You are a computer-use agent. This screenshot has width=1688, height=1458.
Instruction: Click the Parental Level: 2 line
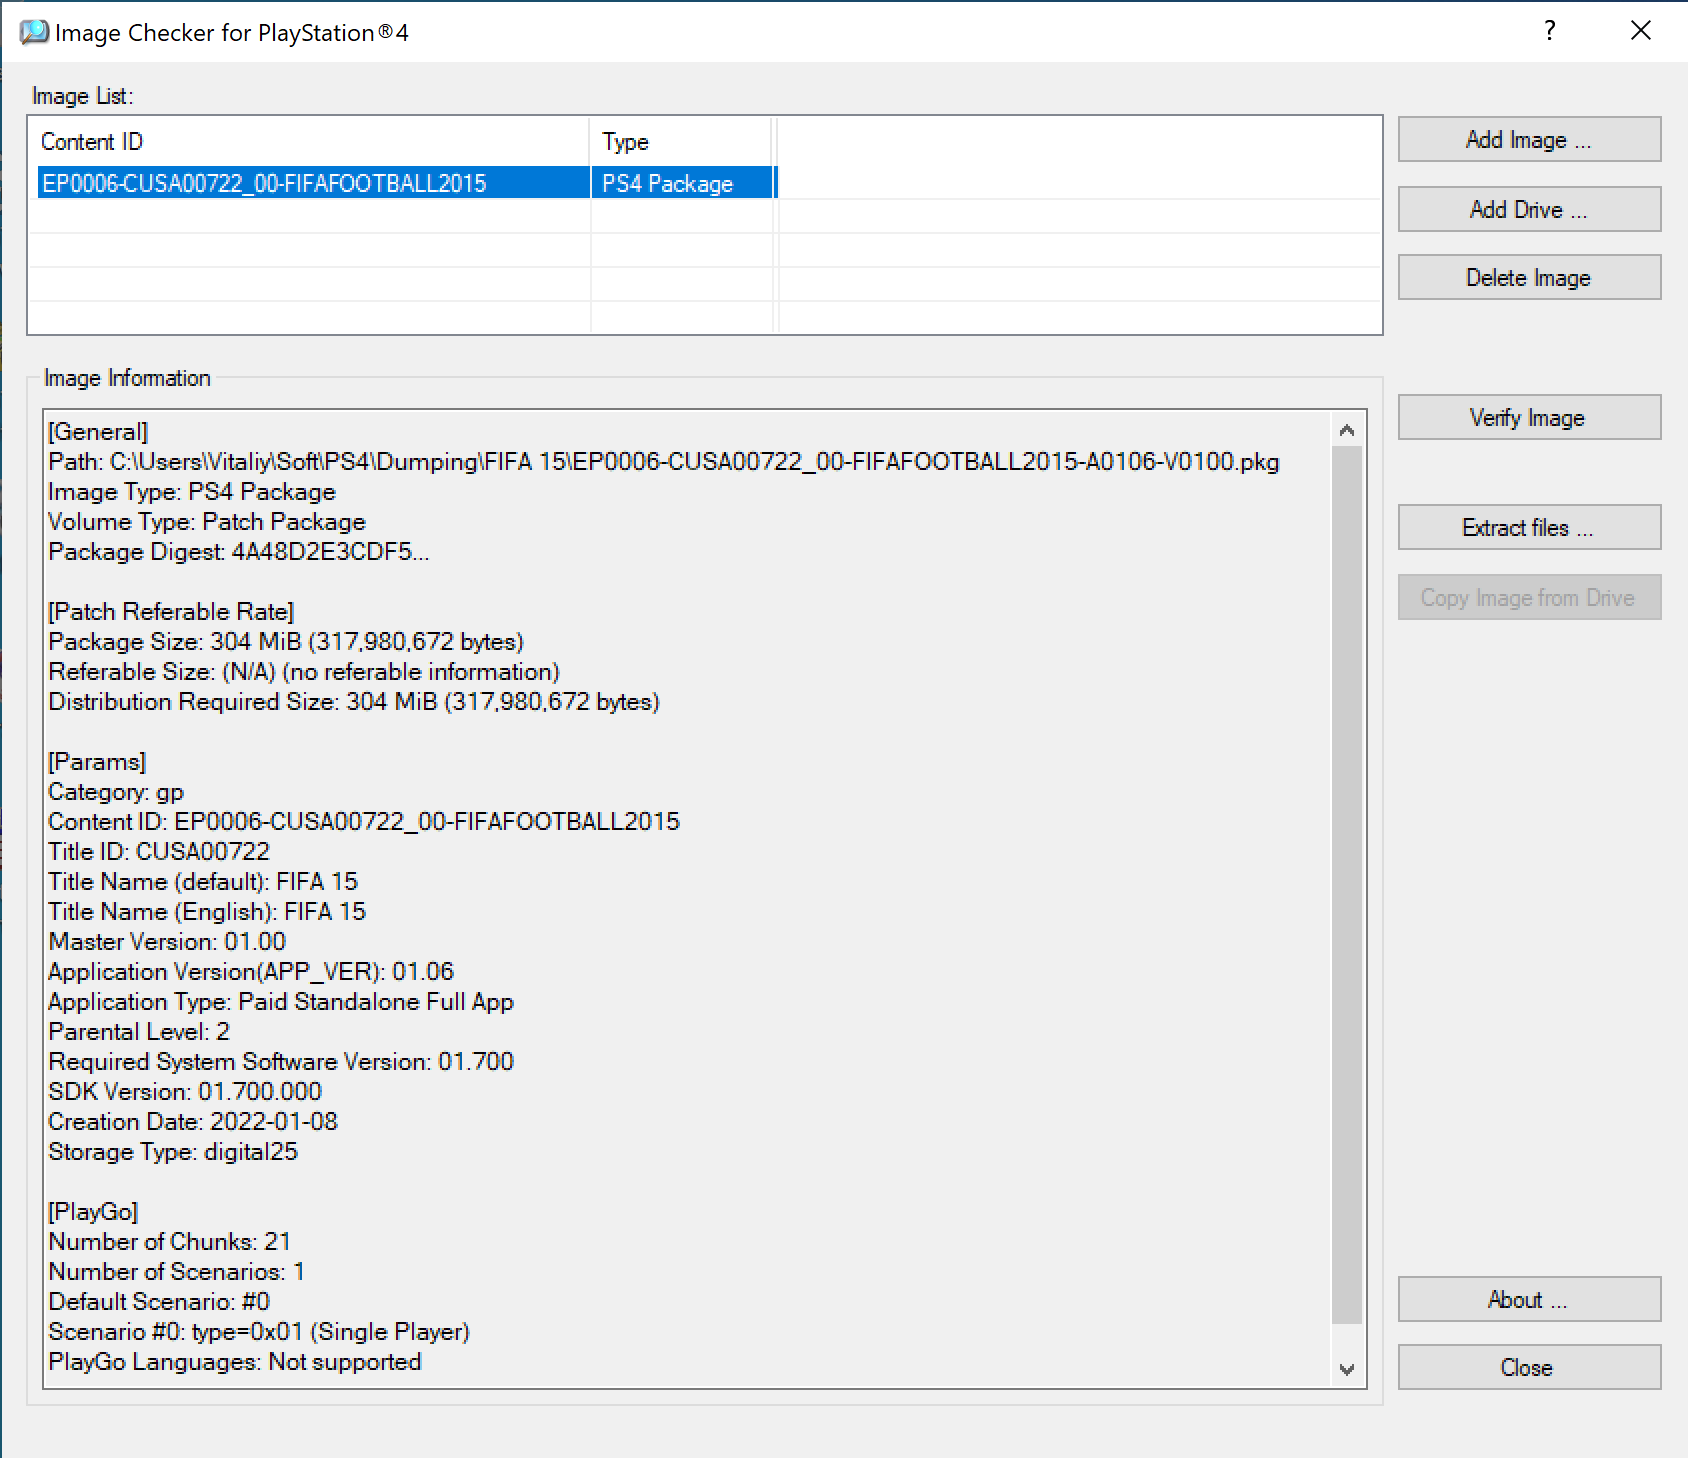click(139, 1032)
